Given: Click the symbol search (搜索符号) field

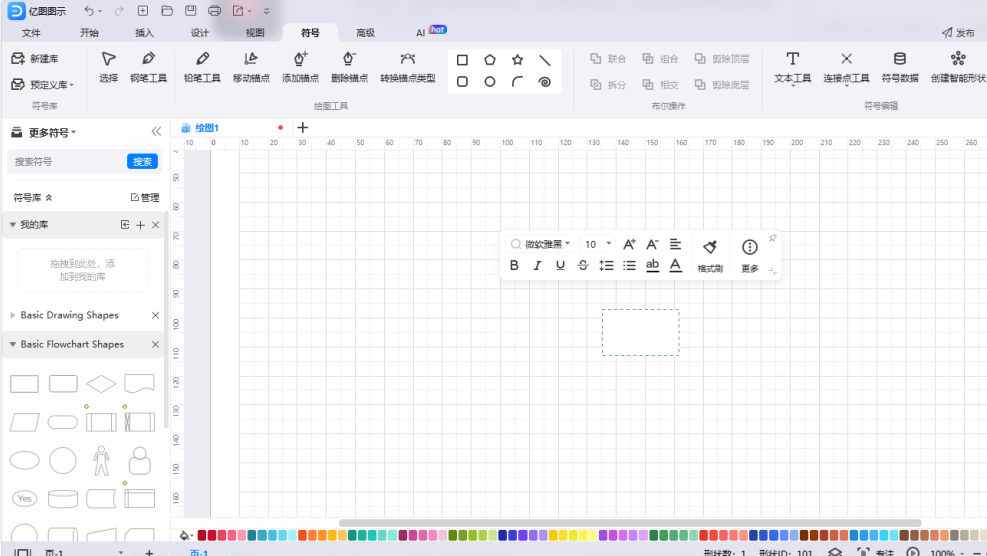Looking at the screenshot, I should tap(68, 162).
